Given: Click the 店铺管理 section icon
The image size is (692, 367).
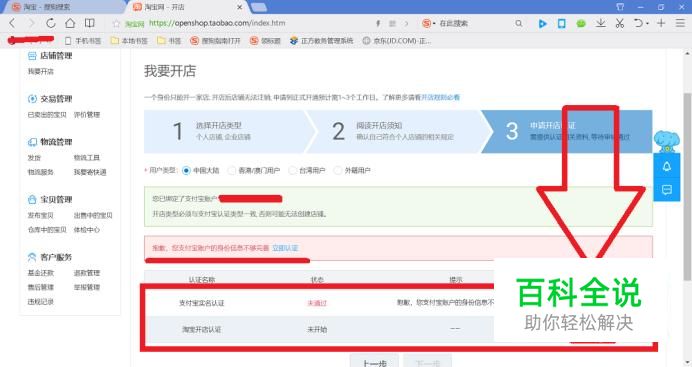Looking at the screenshot, I should tap(32, 56).
